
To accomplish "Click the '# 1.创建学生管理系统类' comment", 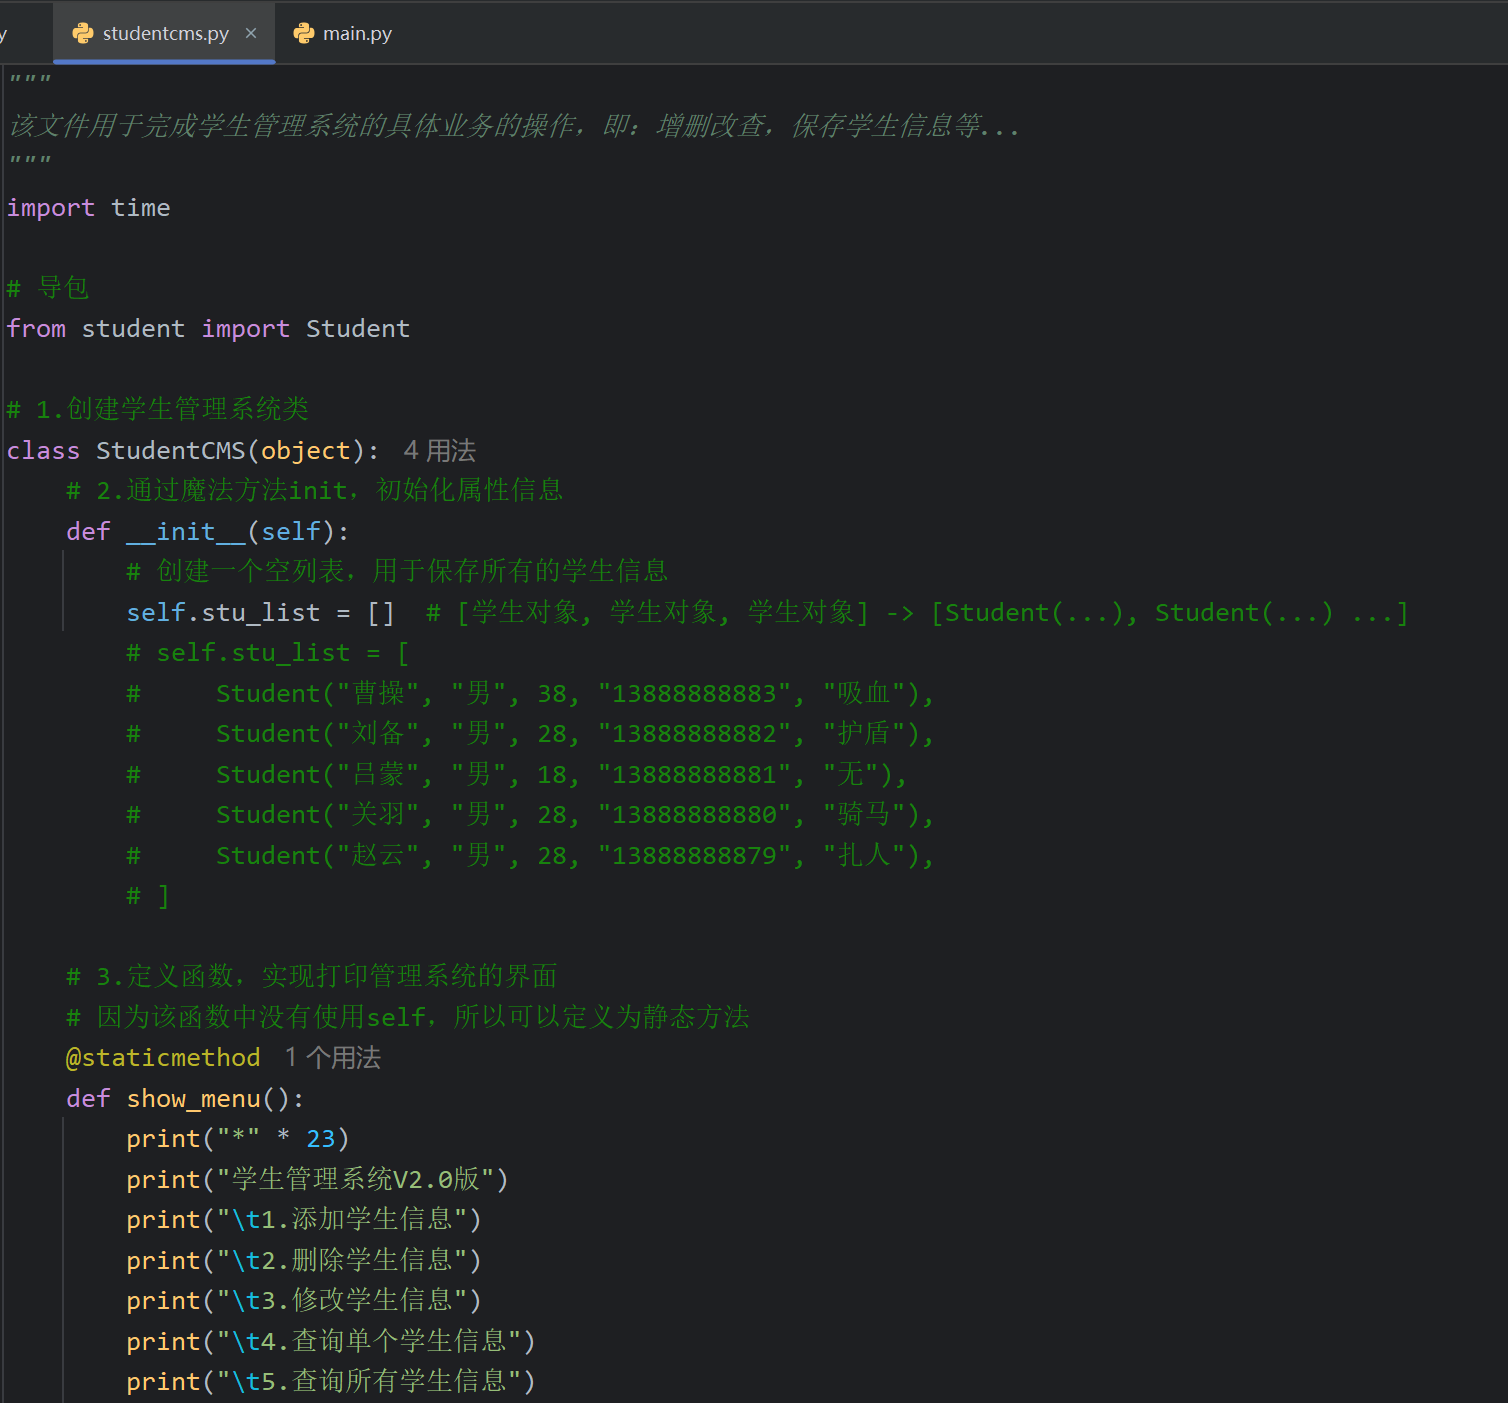I will click(157, 410).
